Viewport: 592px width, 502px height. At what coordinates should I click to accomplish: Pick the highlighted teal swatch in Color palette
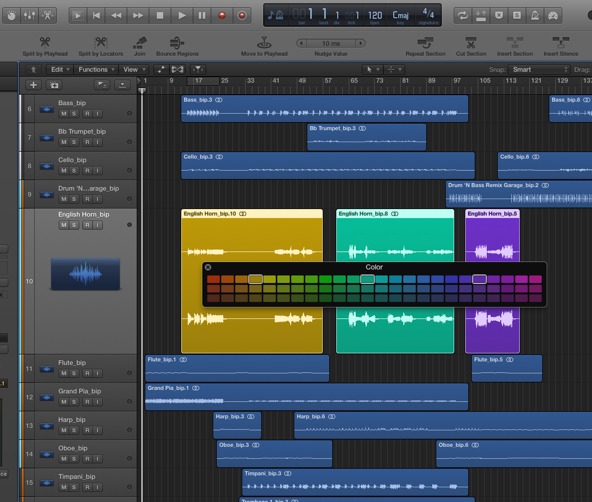pyautogui.click(x=367, y=279)
